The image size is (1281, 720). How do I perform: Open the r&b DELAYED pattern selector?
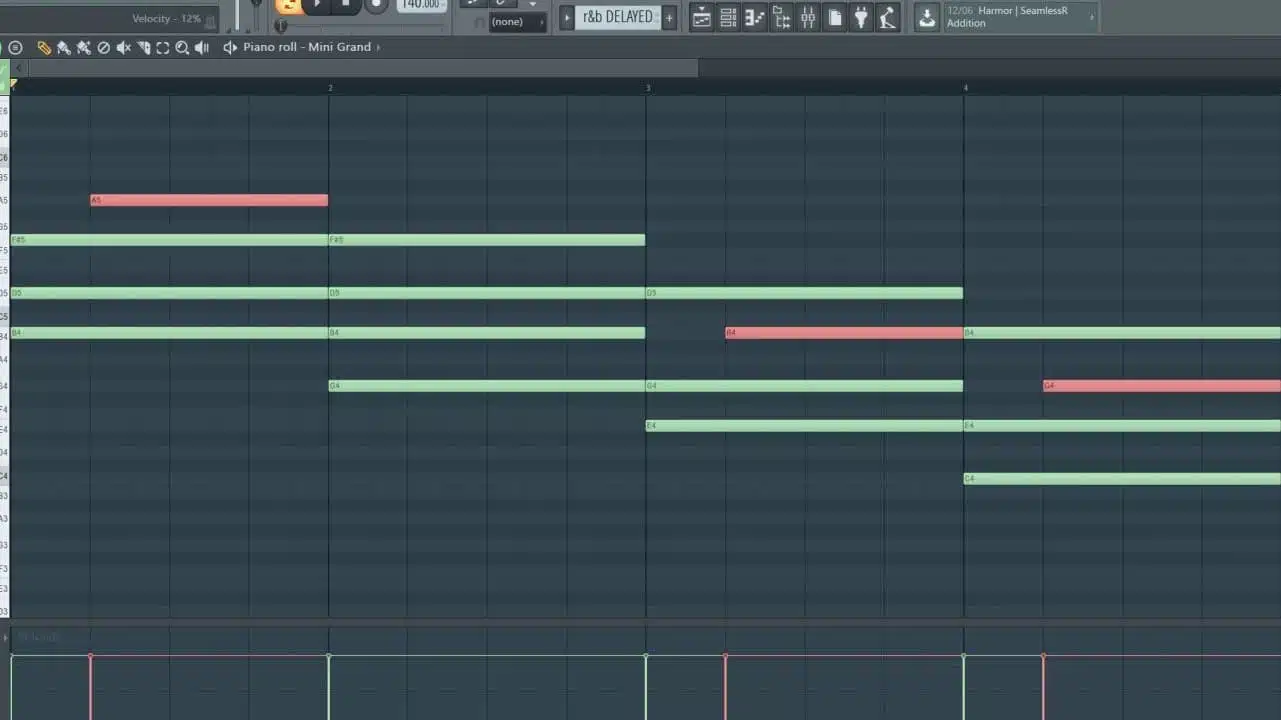[x=617, y=17]
